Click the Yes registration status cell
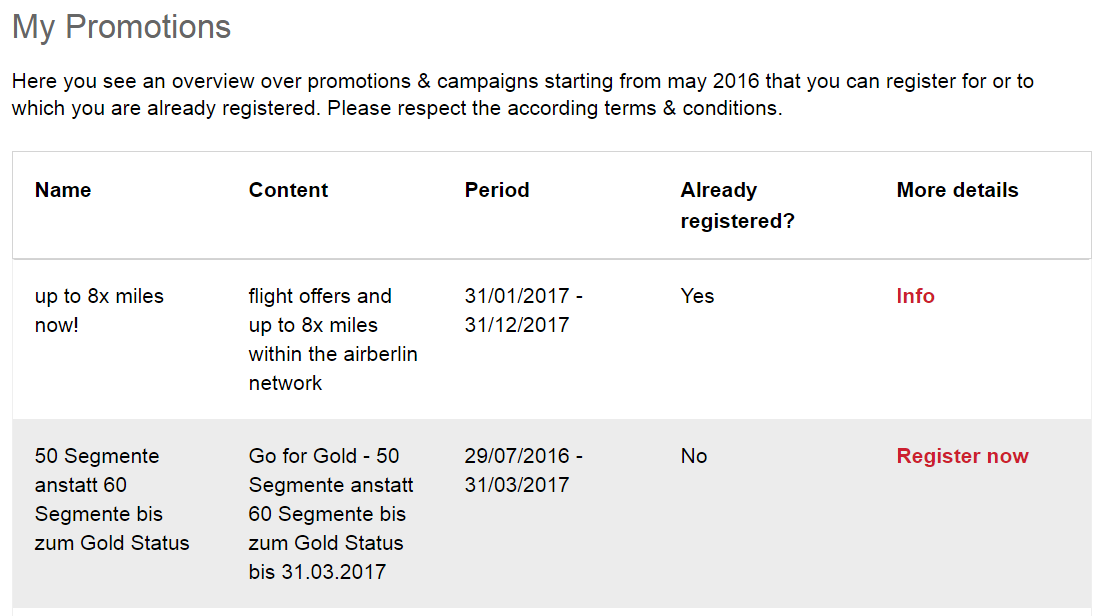The height and width of the screenshot is (616, 1099). [697, 296]
